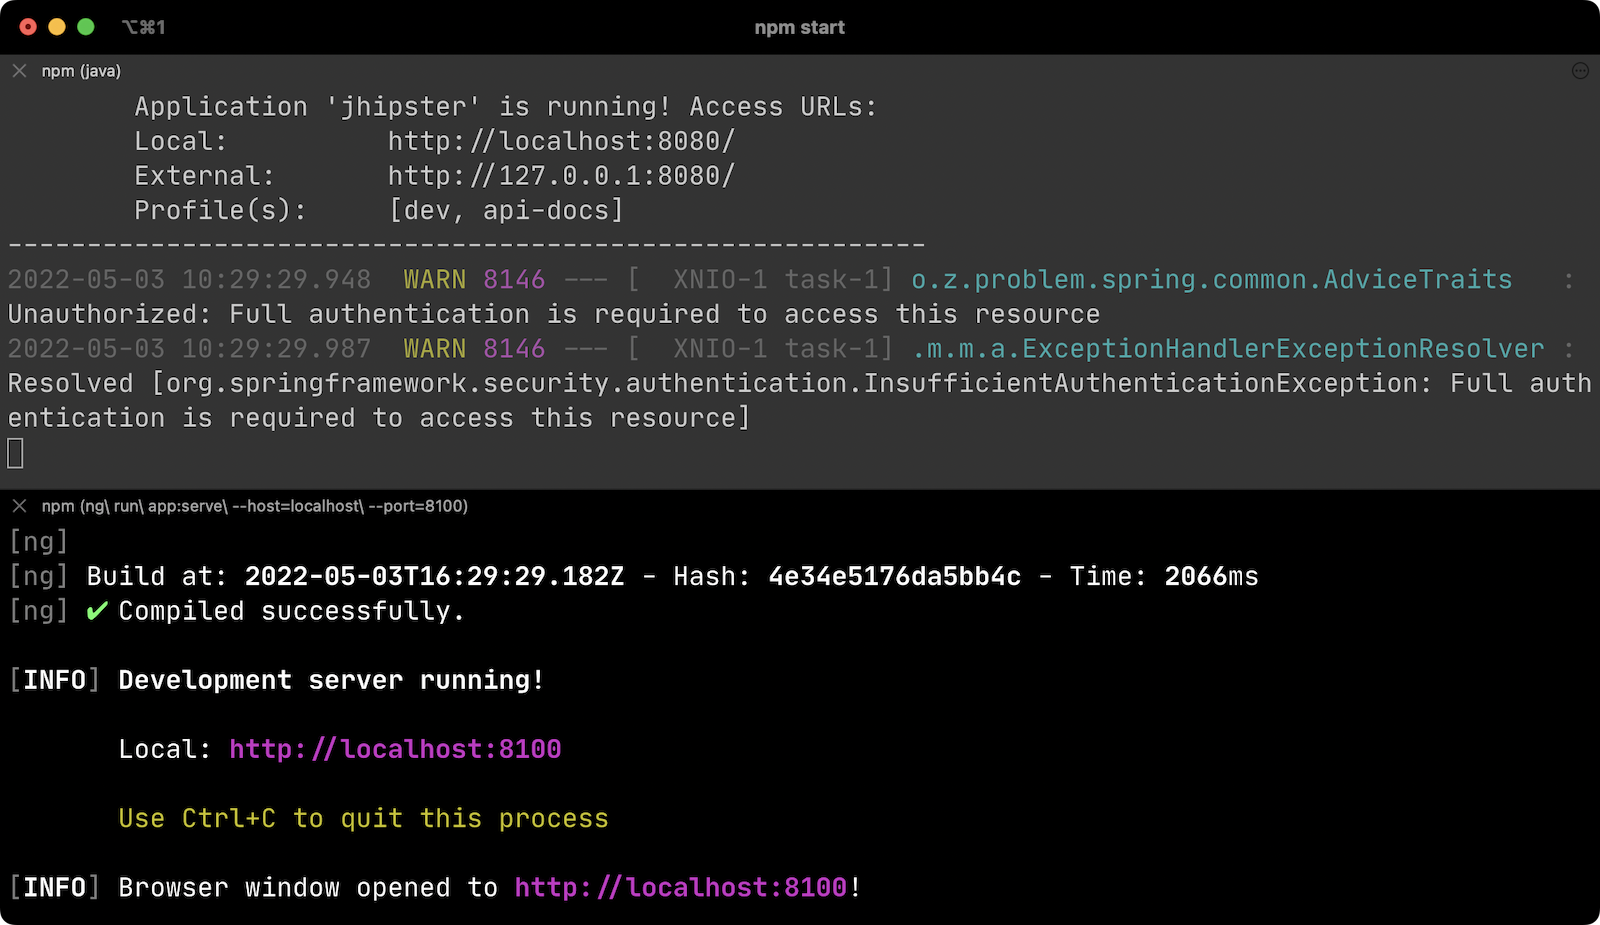Select the npm ng run app:serve pane title
This screenshot has width=1600, height=925.
[x=254, y=506]
